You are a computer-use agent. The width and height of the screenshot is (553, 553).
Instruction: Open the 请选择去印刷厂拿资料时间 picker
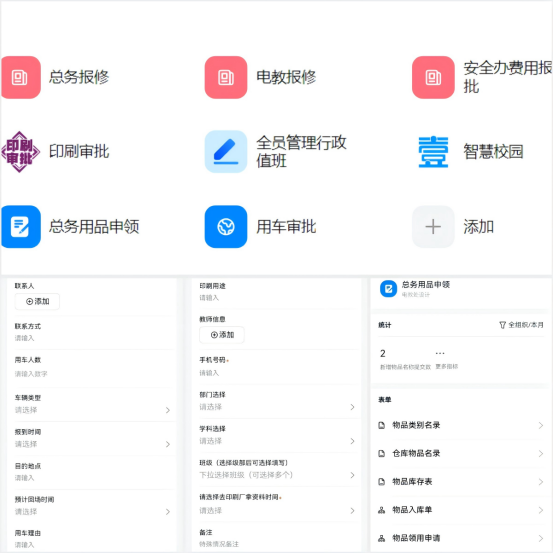coord(277,504)
